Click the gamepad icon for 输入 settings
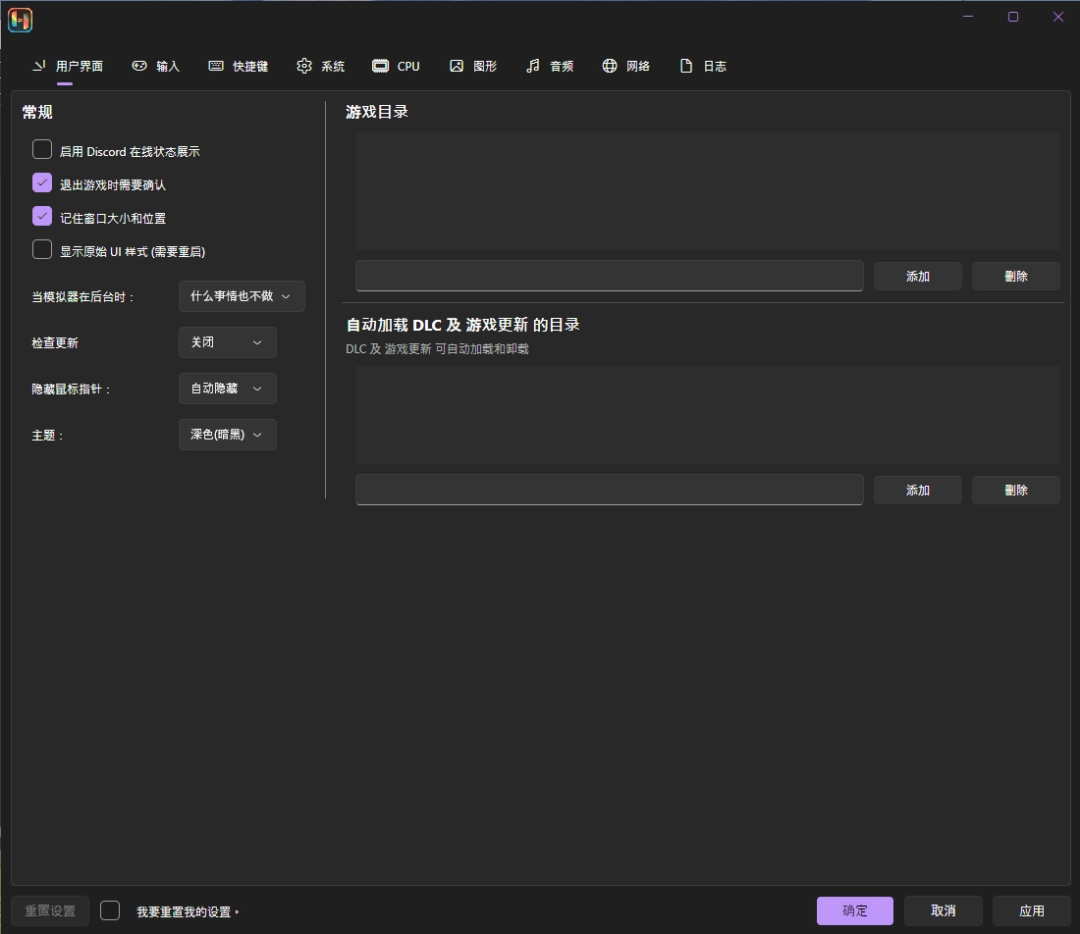The image size is (1080, 934). (139, 66)
